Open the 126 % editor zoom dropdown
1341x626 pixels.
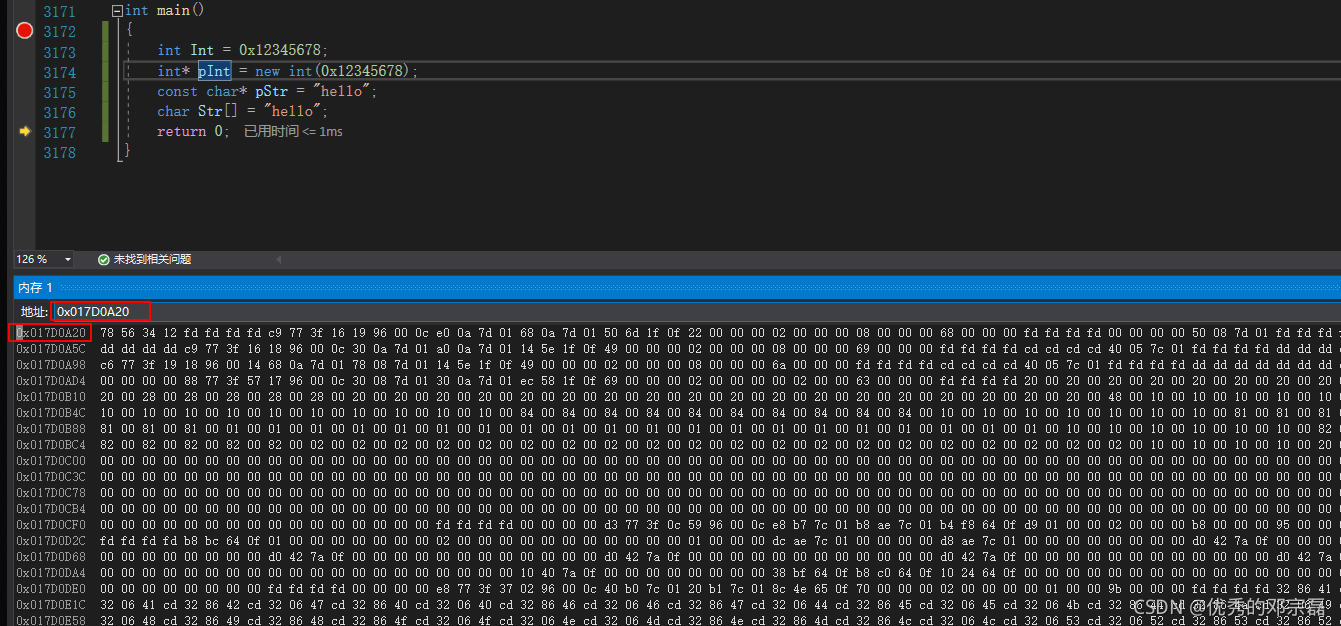67,259
